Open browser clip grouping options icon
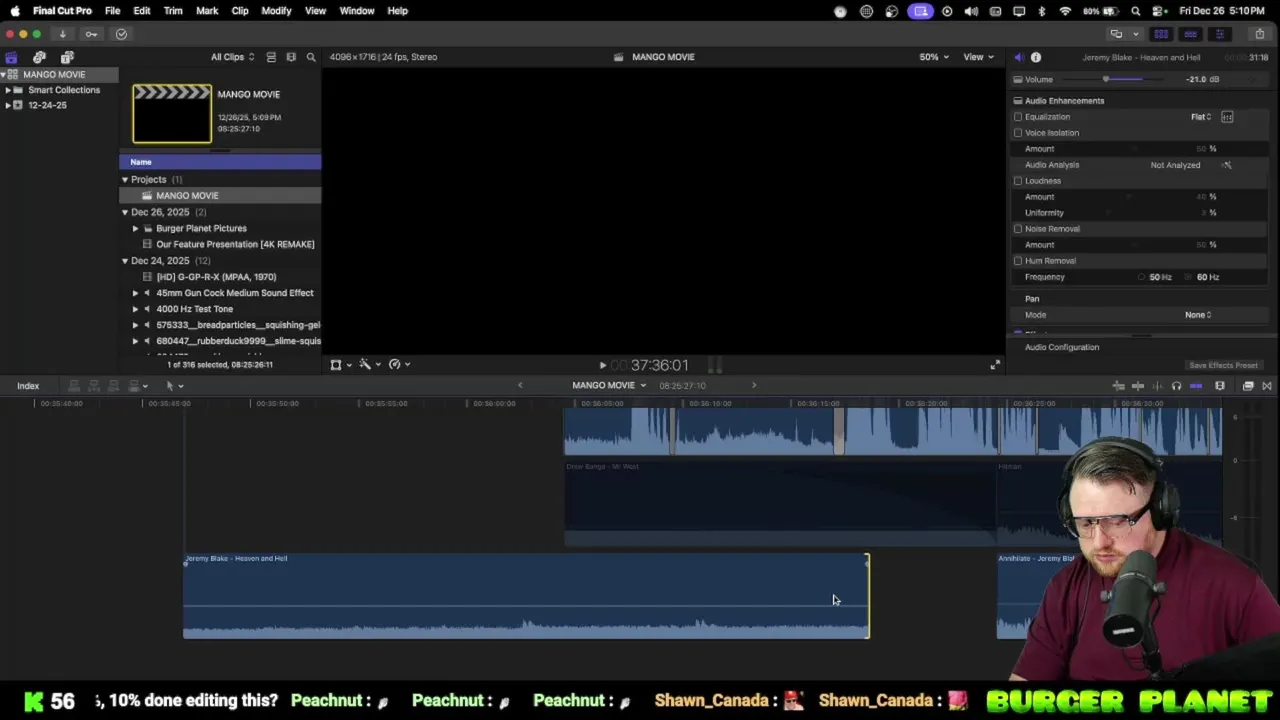 pos(291,57)
